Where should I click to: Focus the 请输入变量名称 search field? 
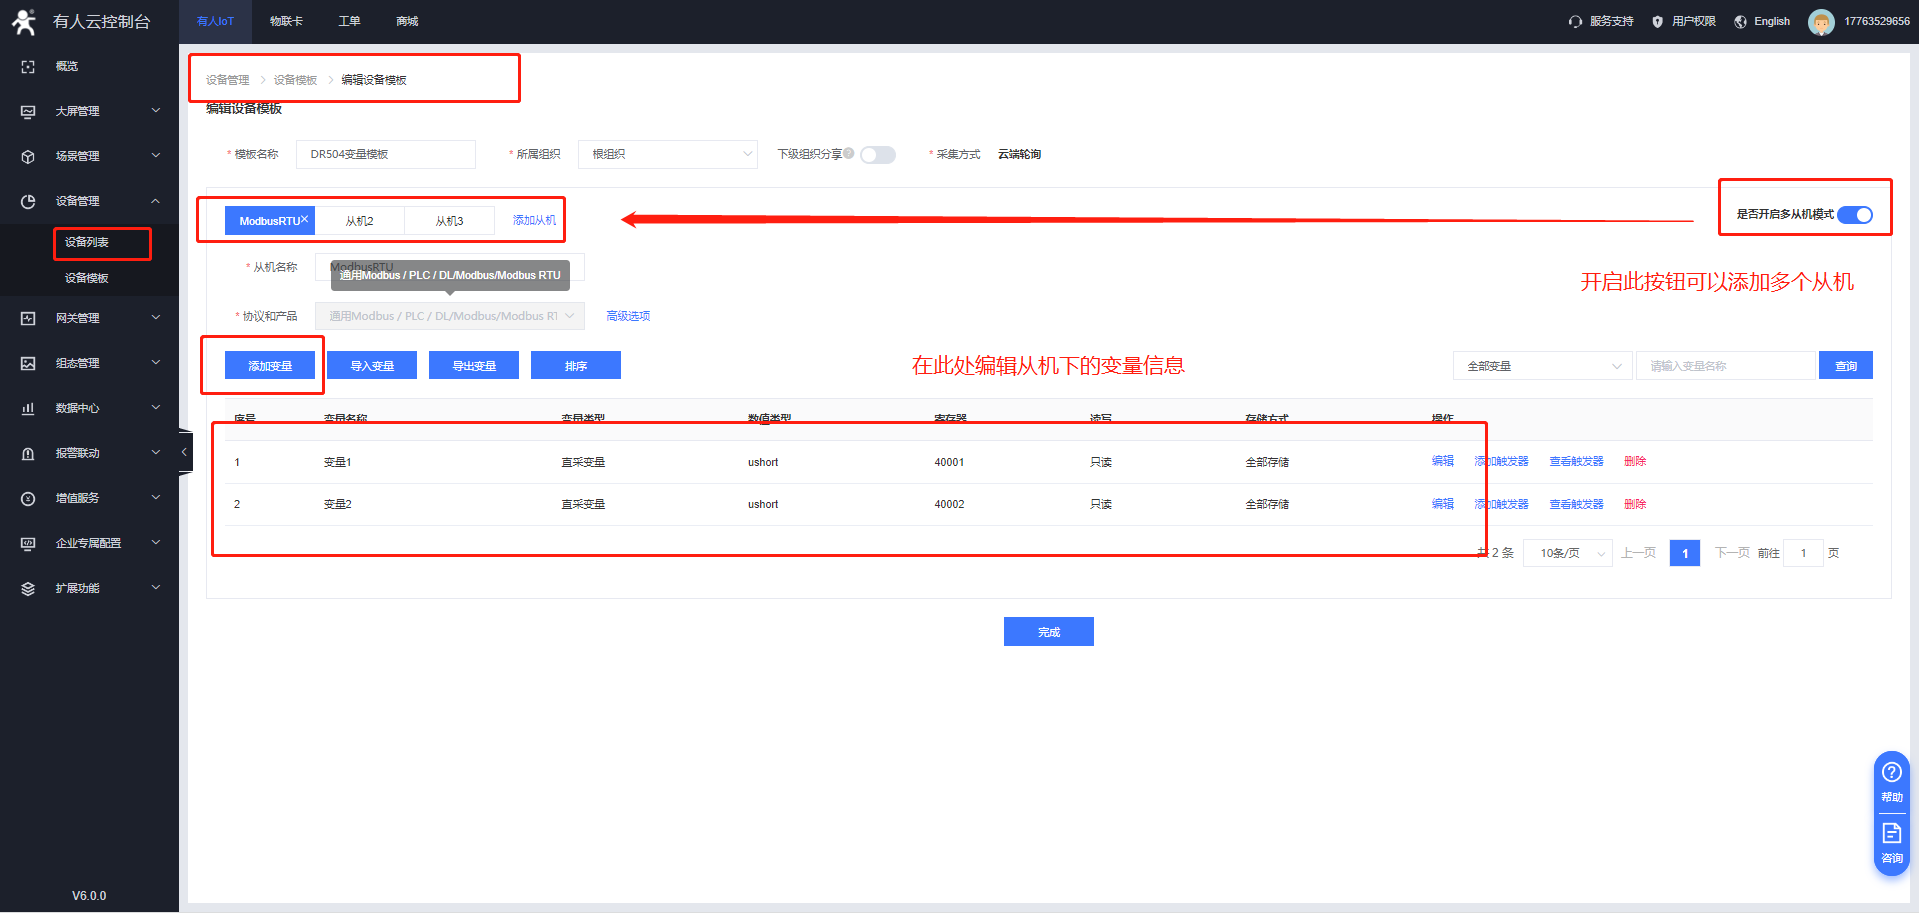1725,366
